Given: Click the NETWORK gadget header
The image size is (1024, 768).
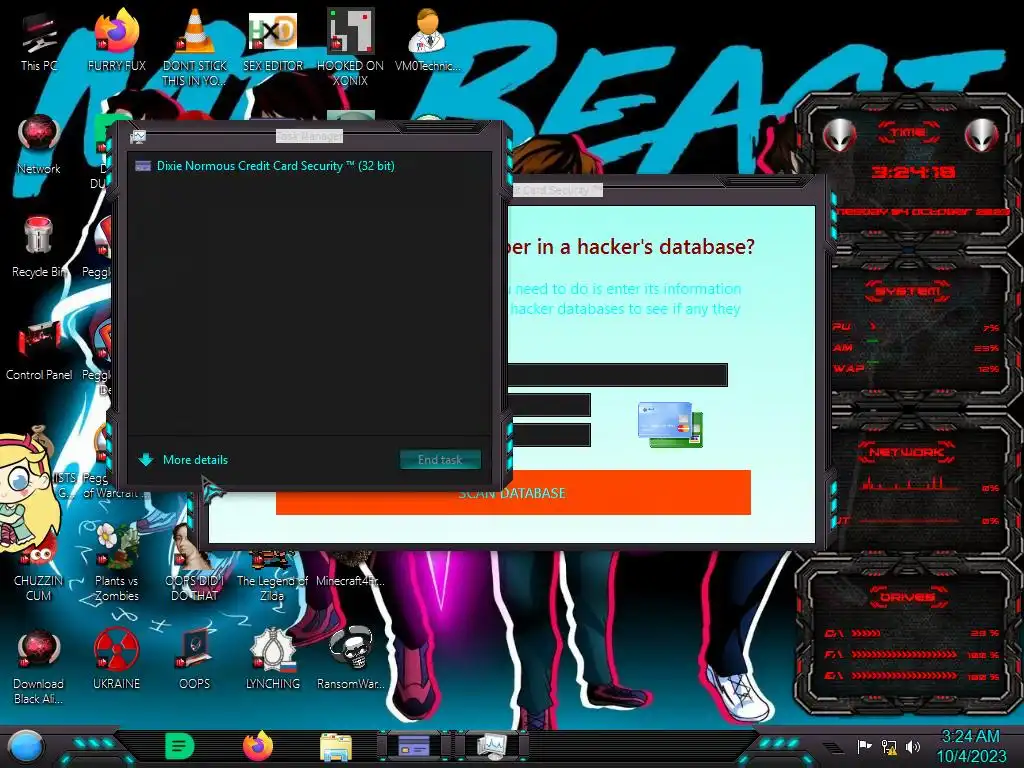Looking at the screenshot, I should click(x=906, y=452).
